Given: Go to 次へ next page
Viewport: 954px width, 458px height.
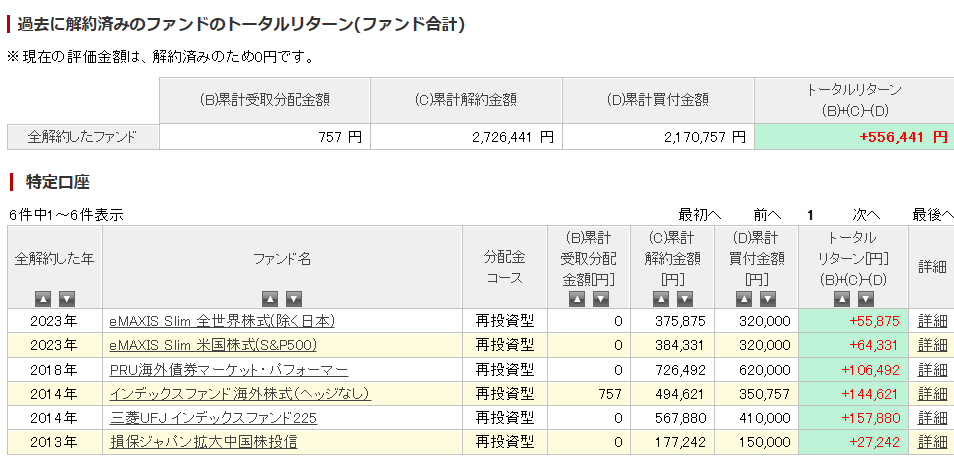Looking at the screenshot, I should (x=866, y=214).
